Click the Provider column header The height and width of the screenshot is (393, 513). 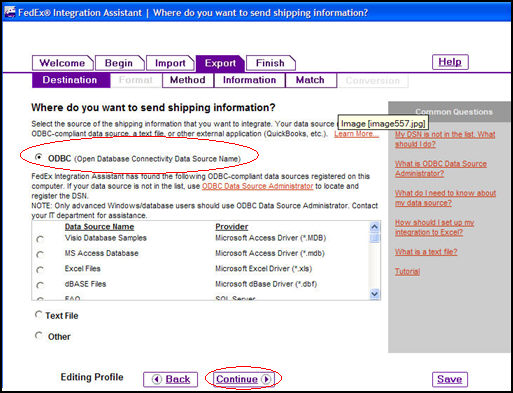click(x=232, y=227)
